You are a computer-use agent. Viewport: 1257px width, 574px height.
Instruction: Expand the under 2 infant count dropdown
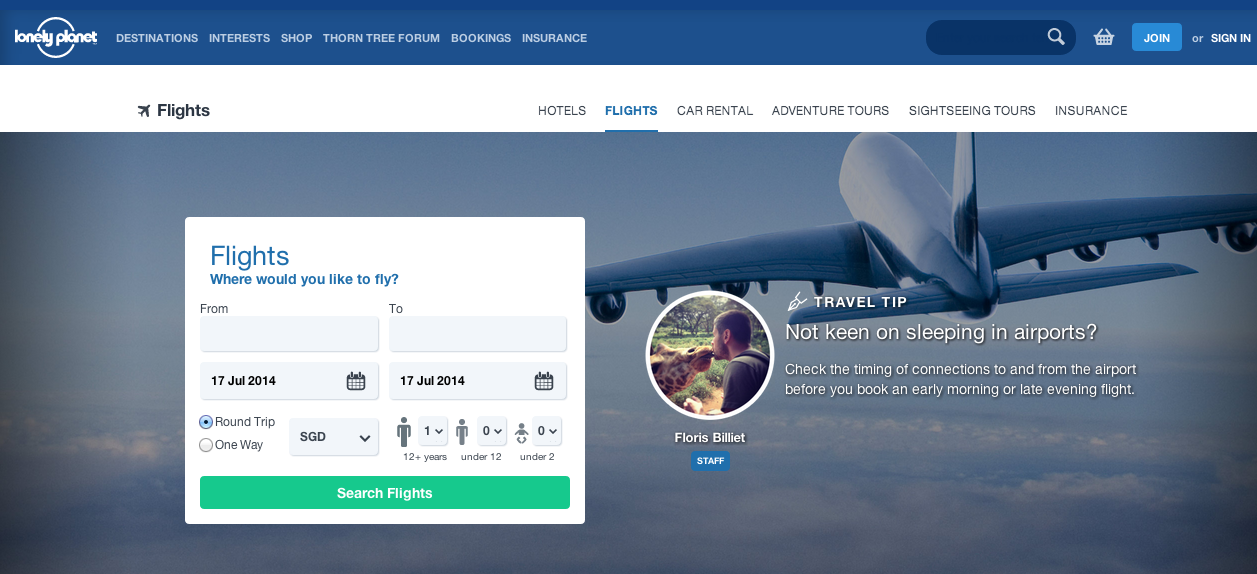[x=547, y=432]
